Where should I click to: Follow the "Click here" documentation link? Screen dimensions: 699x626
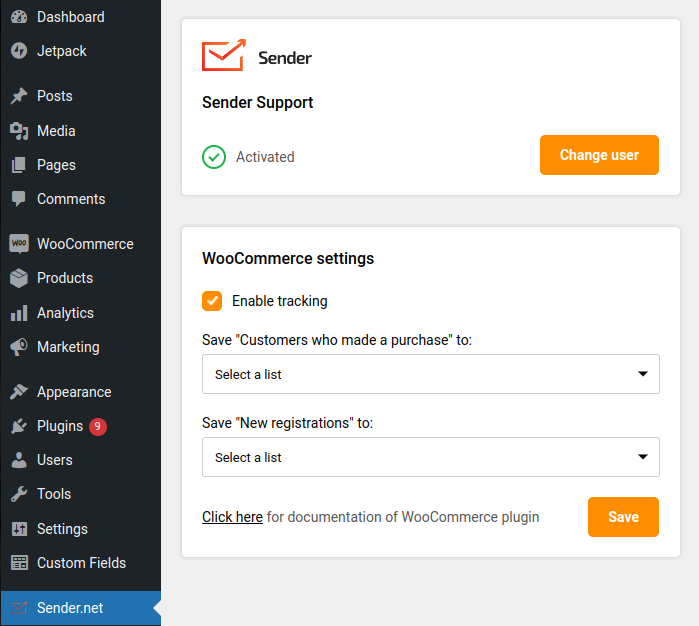pyautogui.click(x=232, y=517)
